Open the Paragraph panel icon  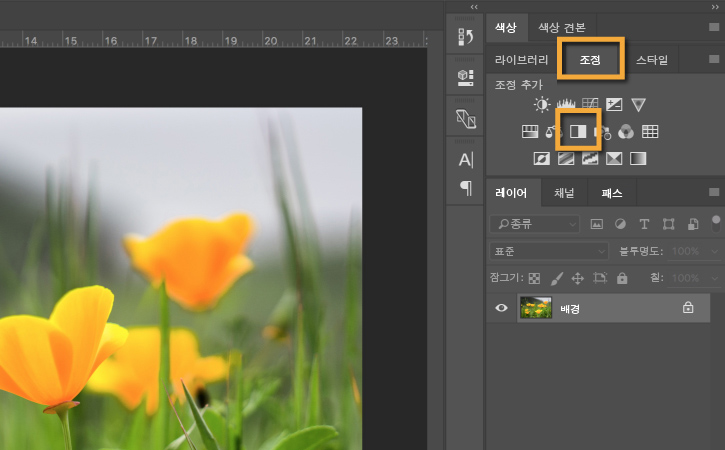[466, 188]
